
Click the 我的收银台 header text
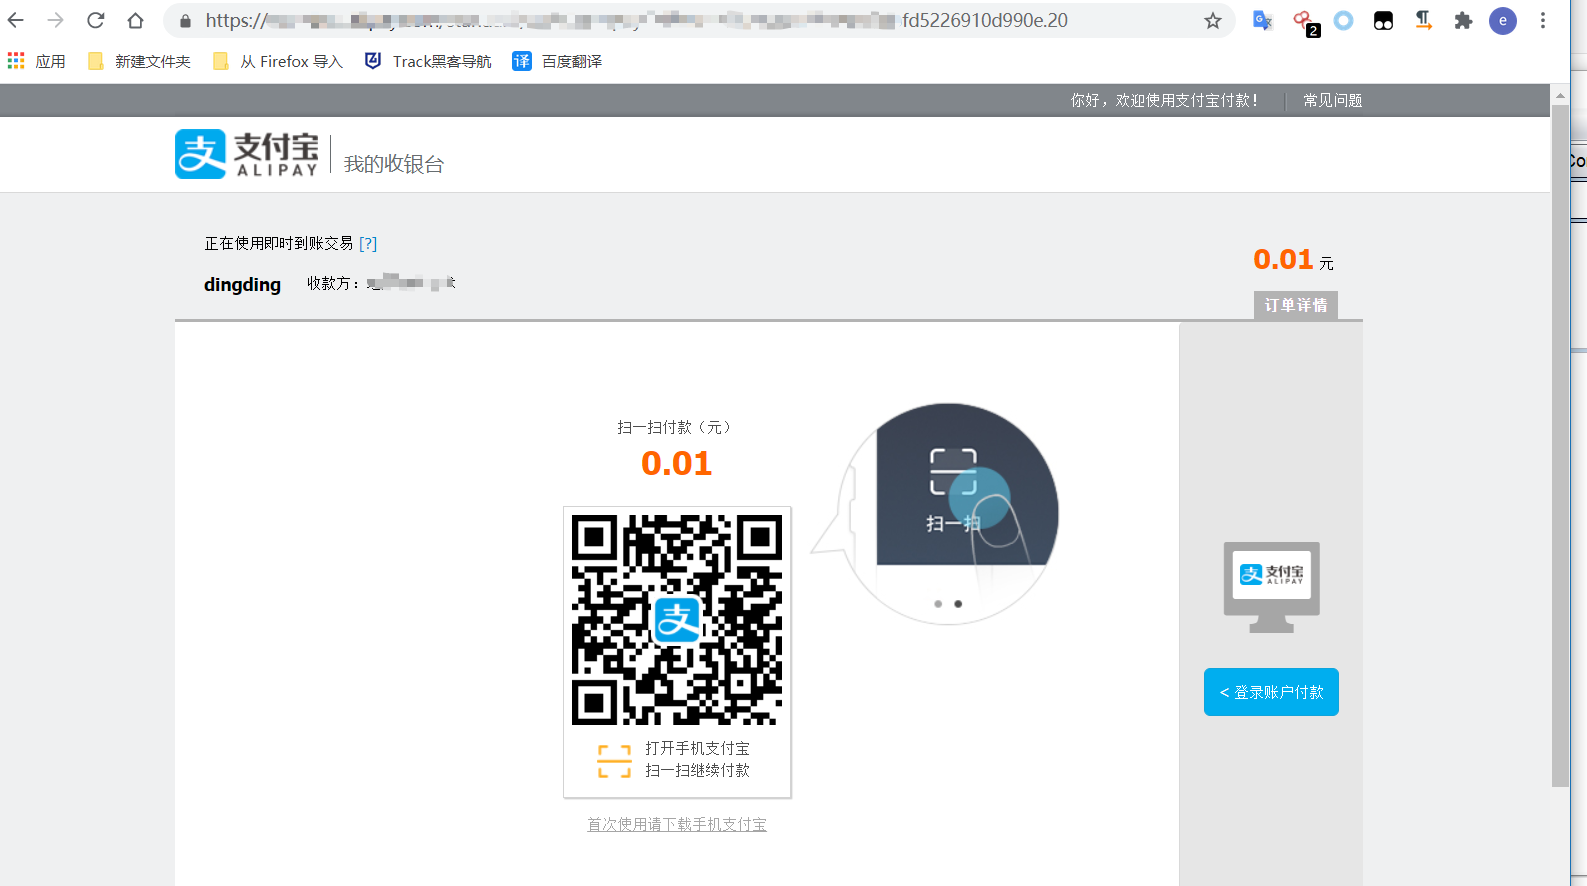pos(394,164)
